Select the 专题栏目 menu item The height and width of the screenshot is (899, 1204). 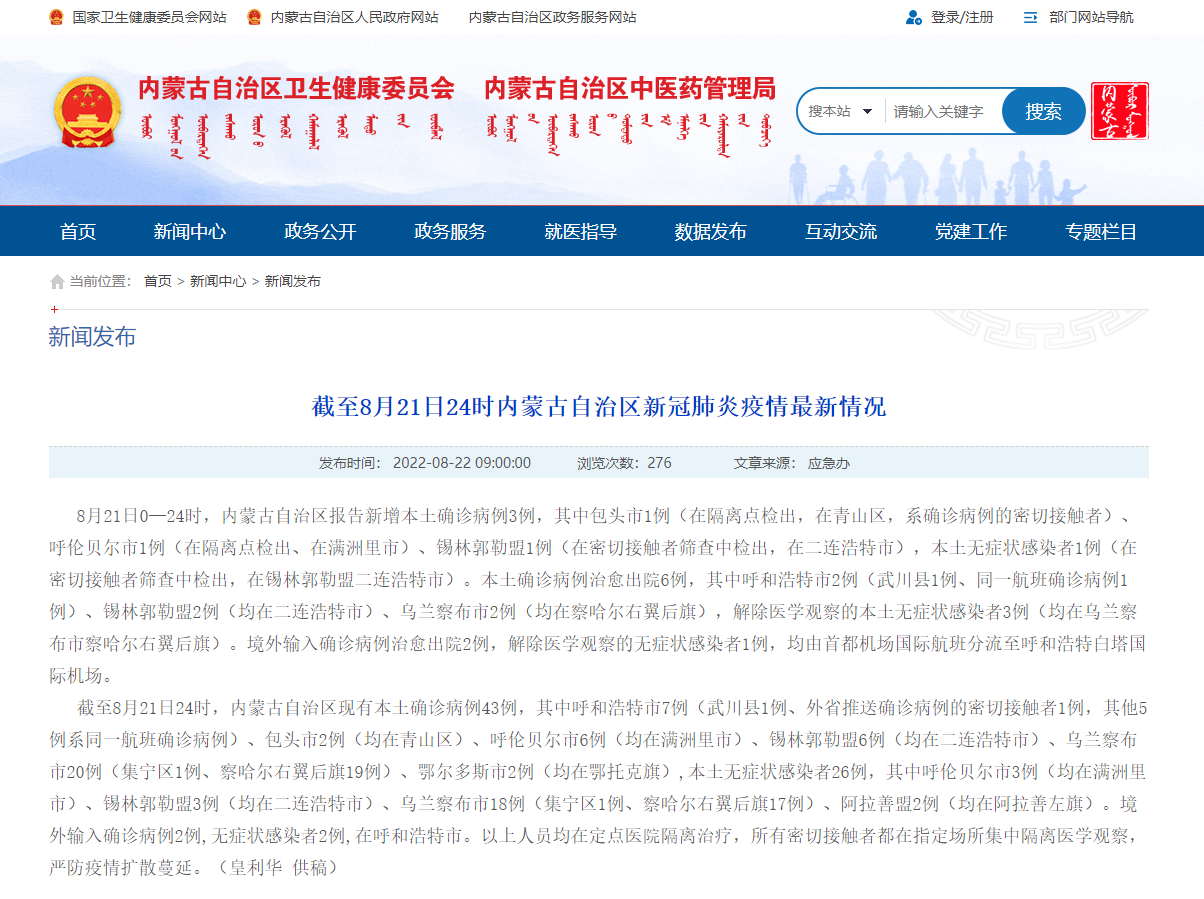pos(1100,231)
